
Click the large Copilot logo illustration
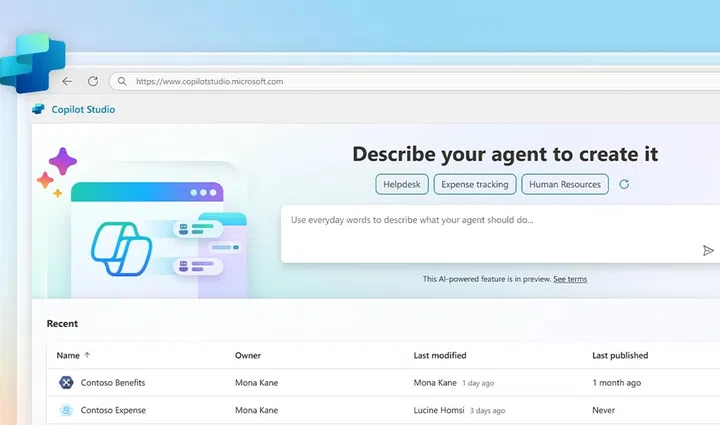(121, 249)
